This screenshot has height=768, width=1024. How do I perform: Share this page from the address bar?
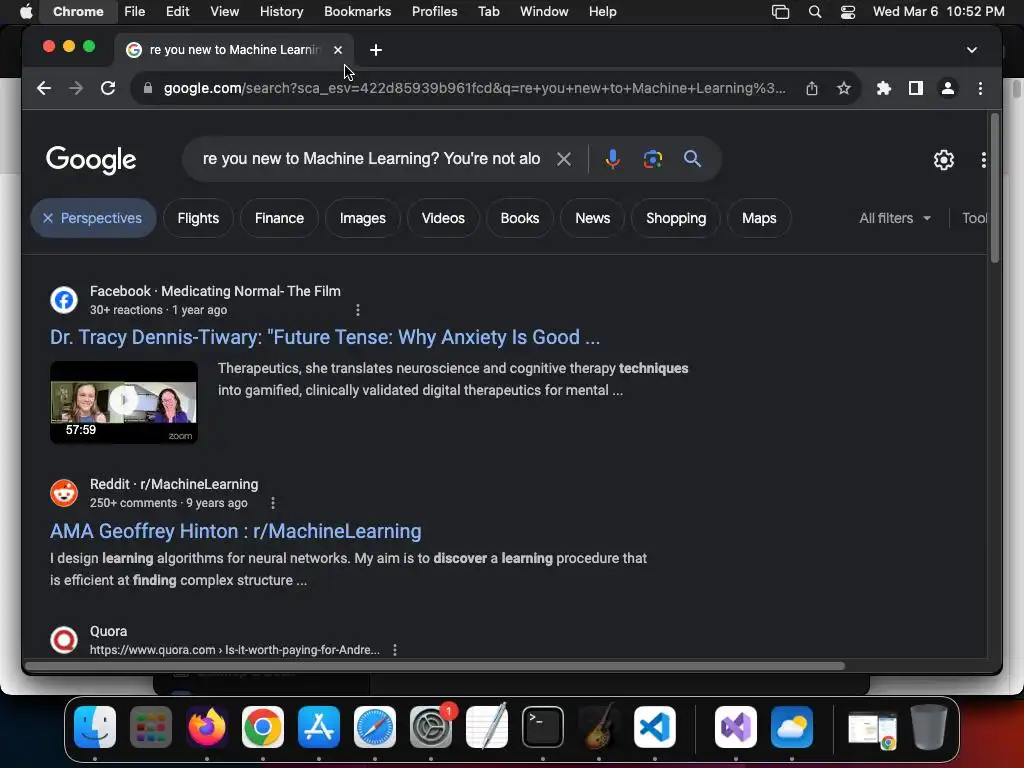[x=812, y=88]
